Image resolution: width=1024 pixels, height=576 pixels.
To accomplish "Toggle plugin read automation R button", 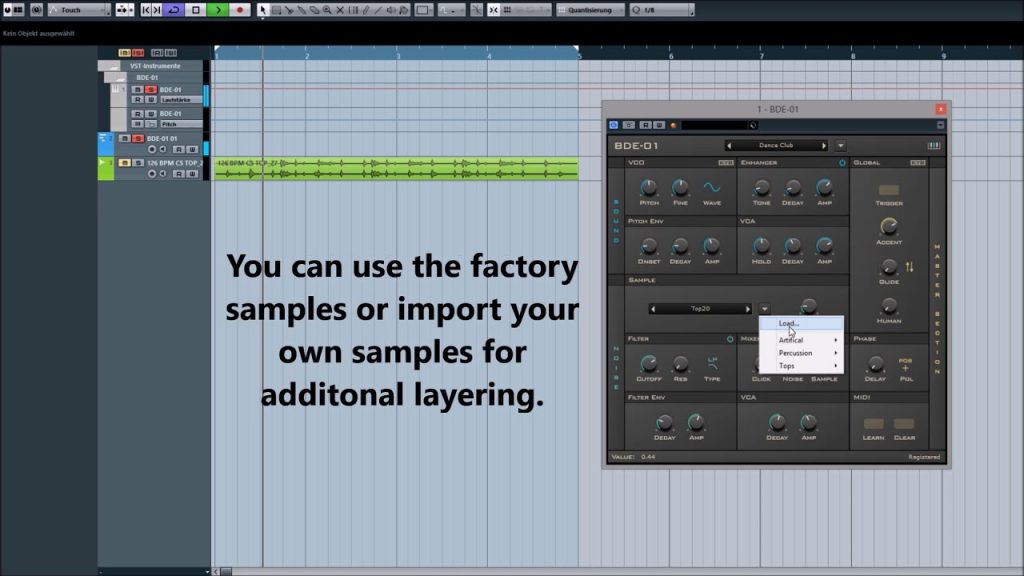I will pos(645,125).
